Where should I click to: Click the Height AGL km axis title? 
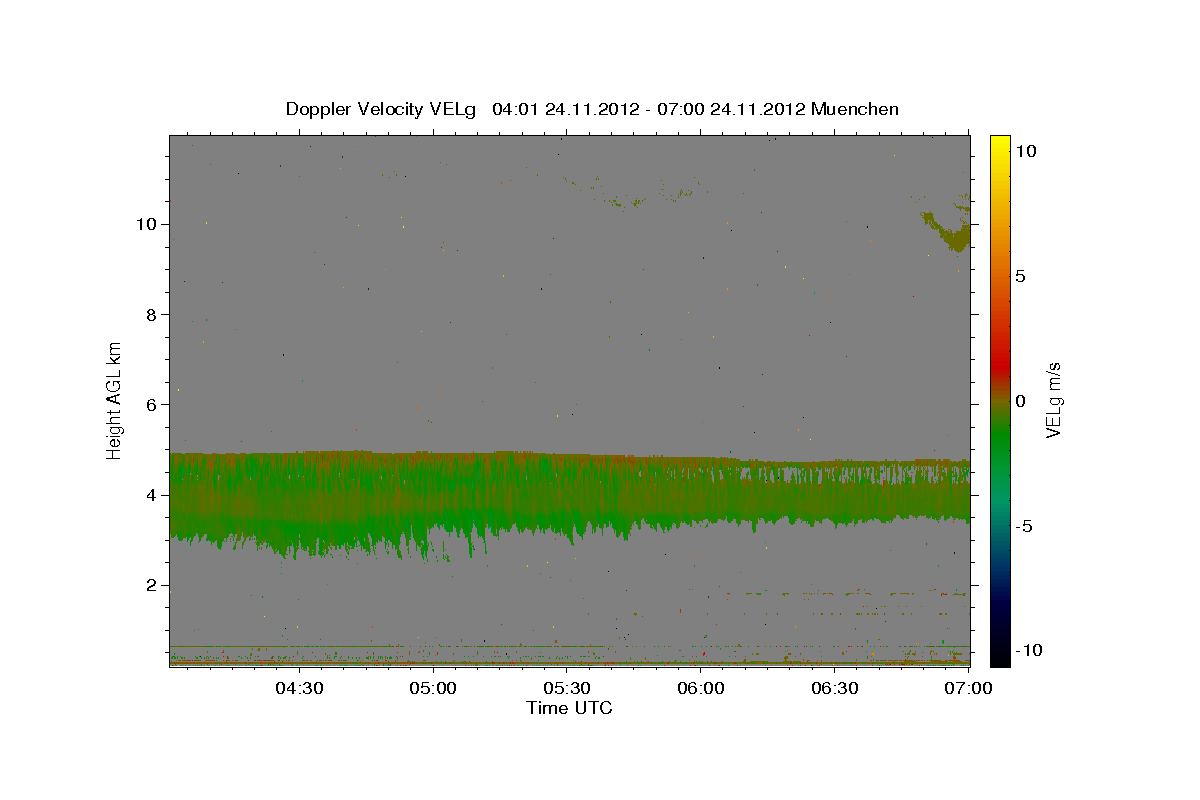point(115,399)
